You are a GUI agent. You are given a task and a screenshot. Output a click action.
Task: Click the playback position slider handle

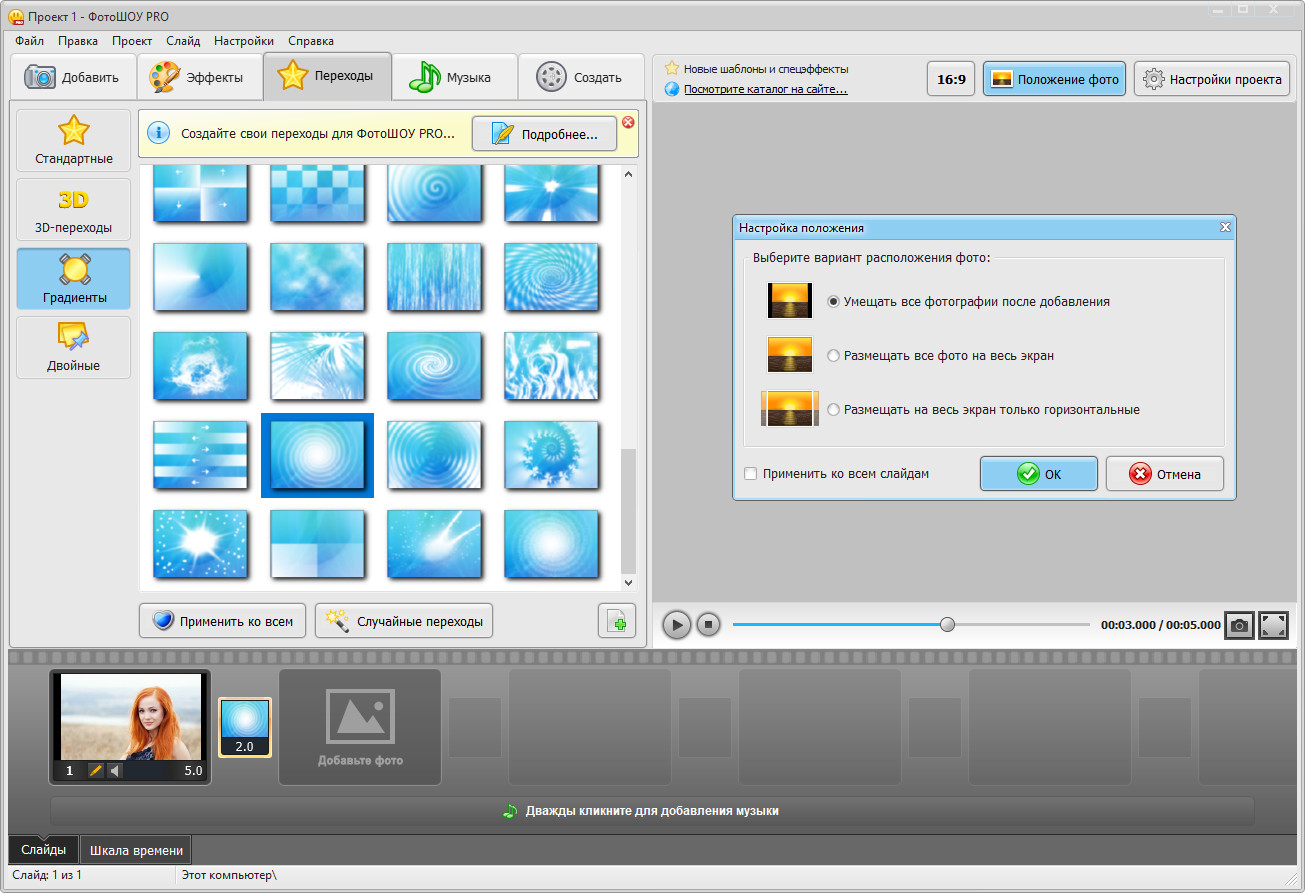click(947, 625)
